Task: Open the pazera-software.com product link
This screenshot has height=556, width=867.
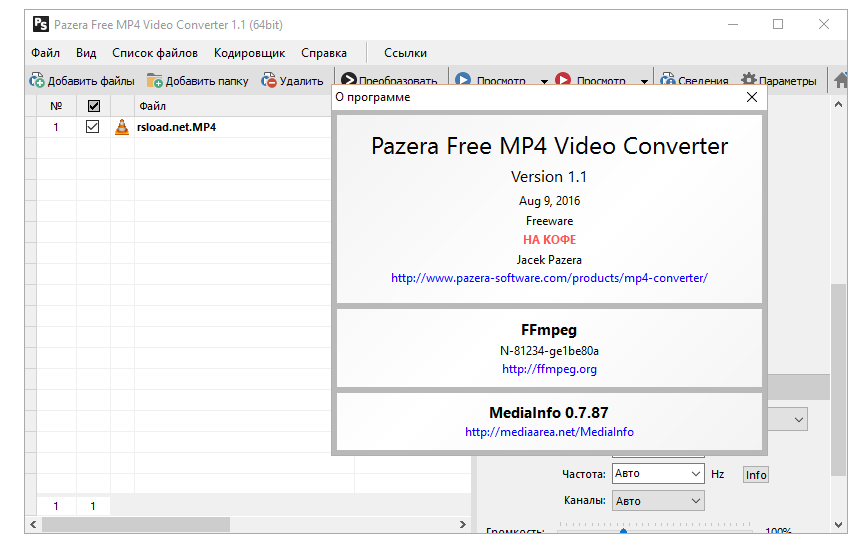Action: pos(549,278)
